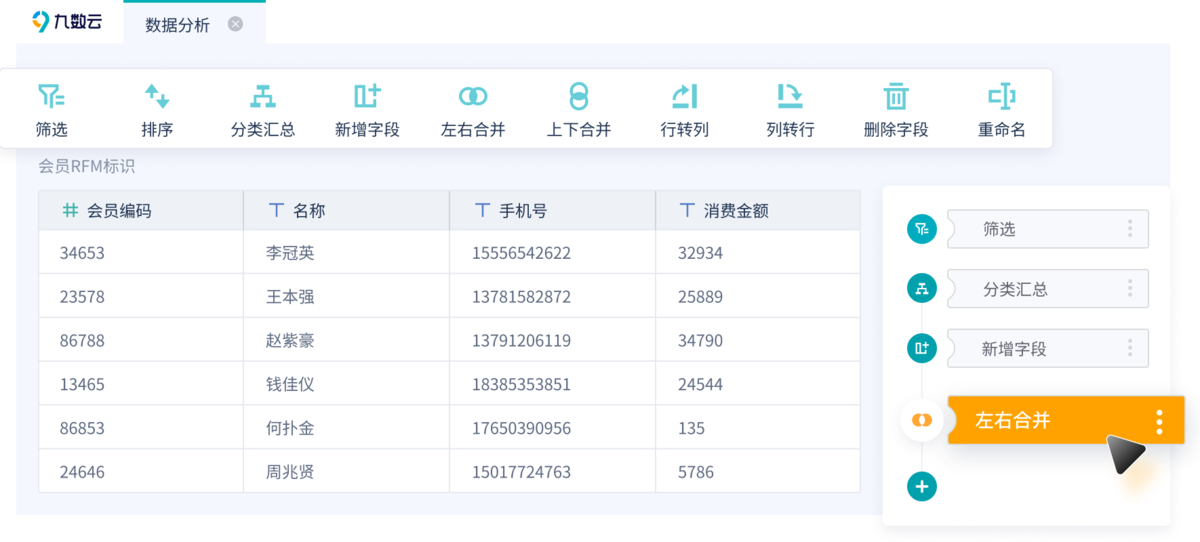Select phone cell 13781582872
1200x542 pixels.
tap(552, 297)
